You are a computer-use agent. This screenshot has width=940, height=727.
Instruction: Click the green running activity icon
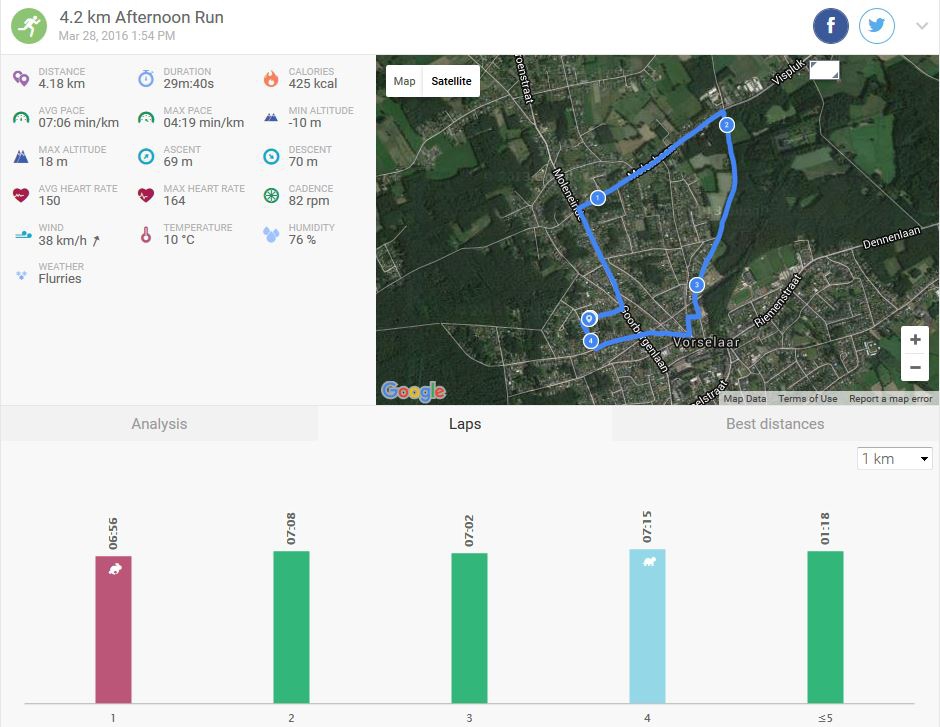(29, 26)
